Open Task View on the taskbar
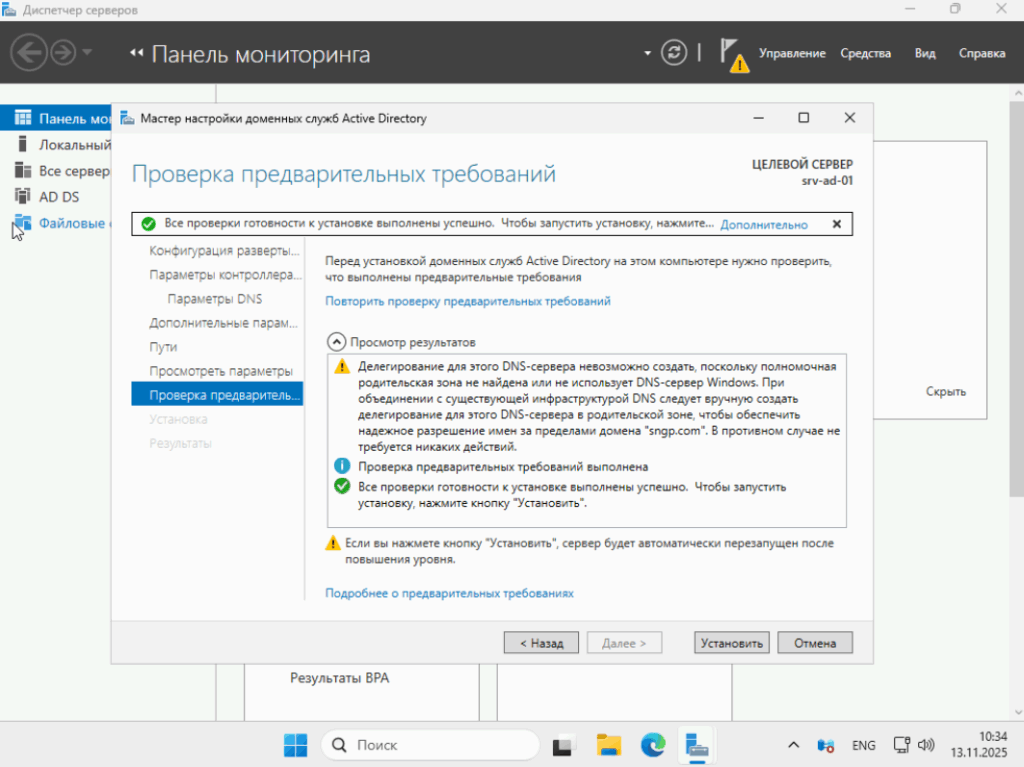The height and width of the screenshot is (767, 1024). point(565,745)
